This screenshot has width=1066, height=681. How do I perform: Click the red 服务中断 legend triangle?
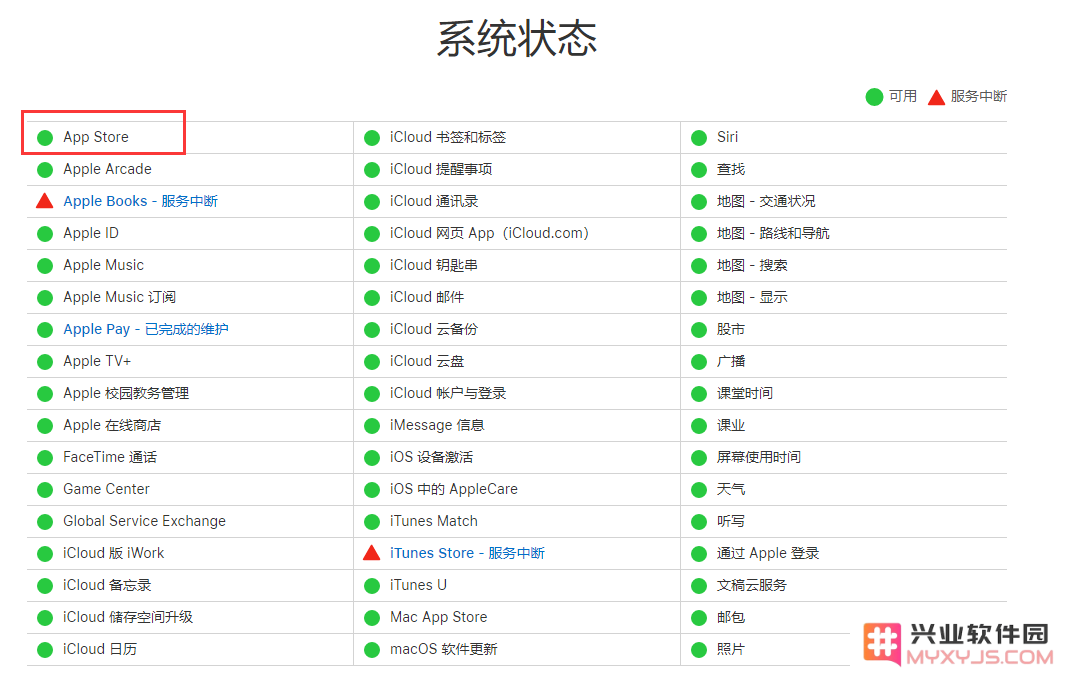tap(936, 97)
